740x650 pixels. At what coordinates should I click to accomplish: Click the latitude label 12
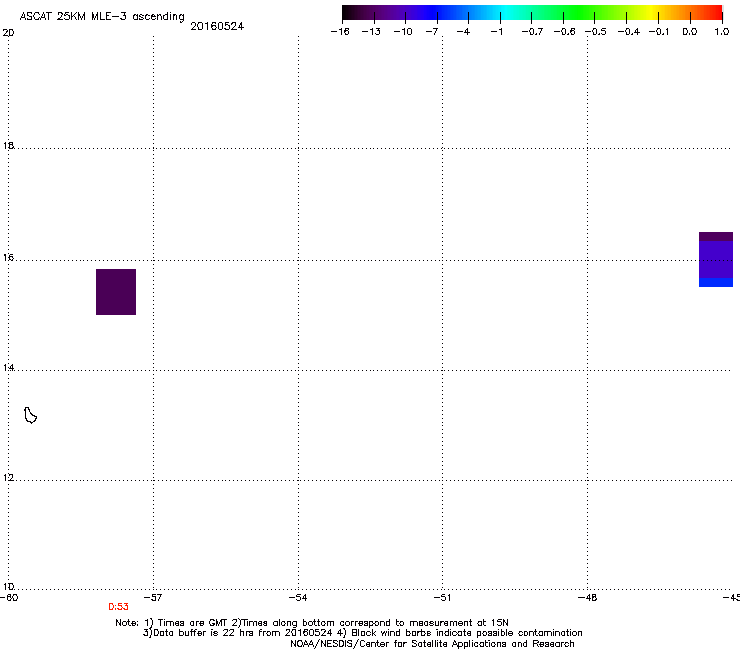point(8,478)
